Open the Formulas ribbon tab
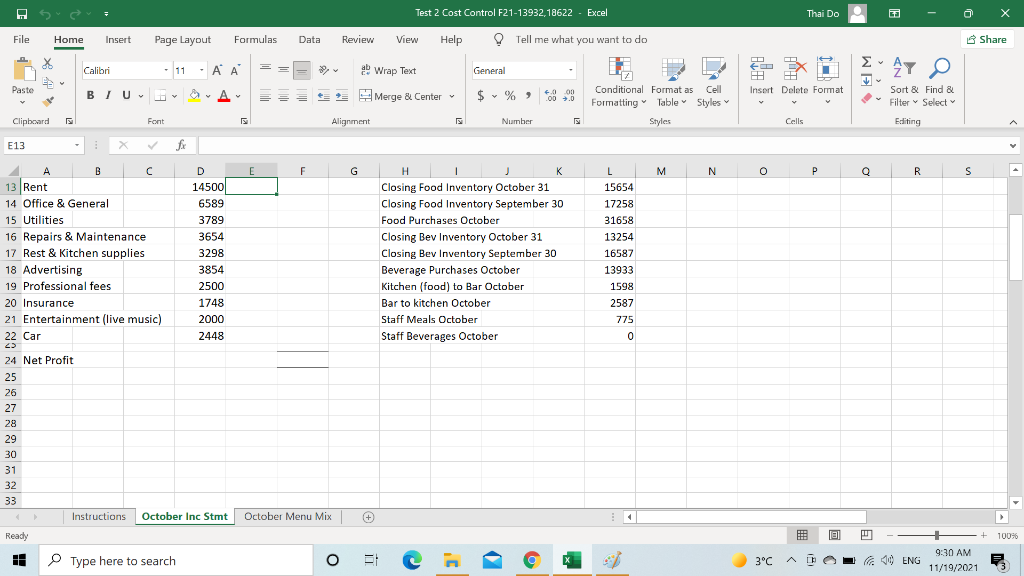Viewport: 1024px width, 576px height. point(255,40)
